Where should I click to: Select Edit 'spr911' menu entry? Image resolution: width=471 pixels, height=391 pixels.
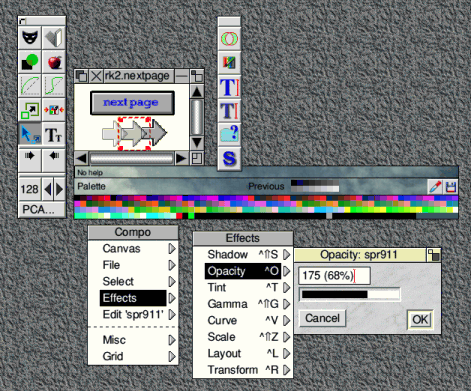coord(133,314)
